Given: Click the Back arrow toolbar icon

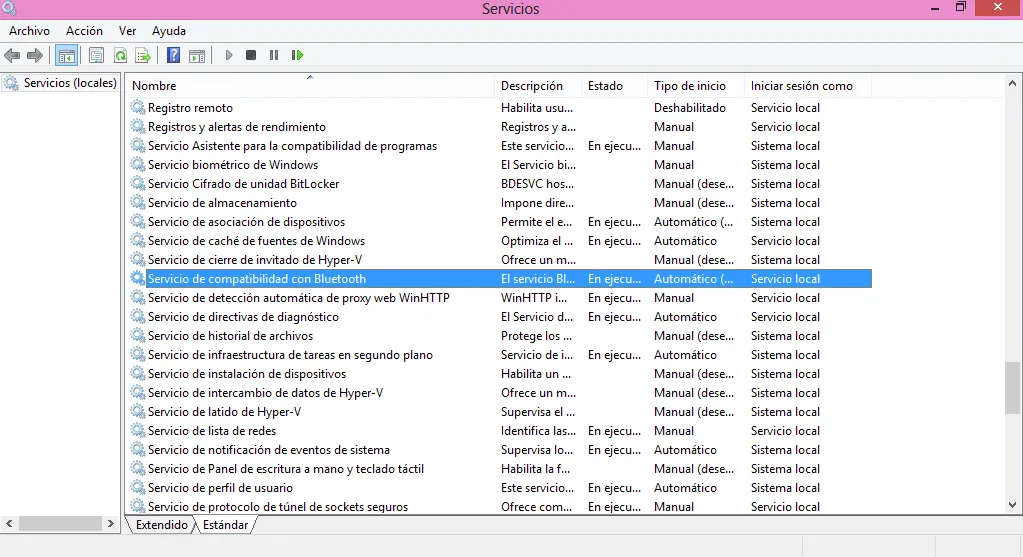Looking at the screenshot, I should (12, 55).
